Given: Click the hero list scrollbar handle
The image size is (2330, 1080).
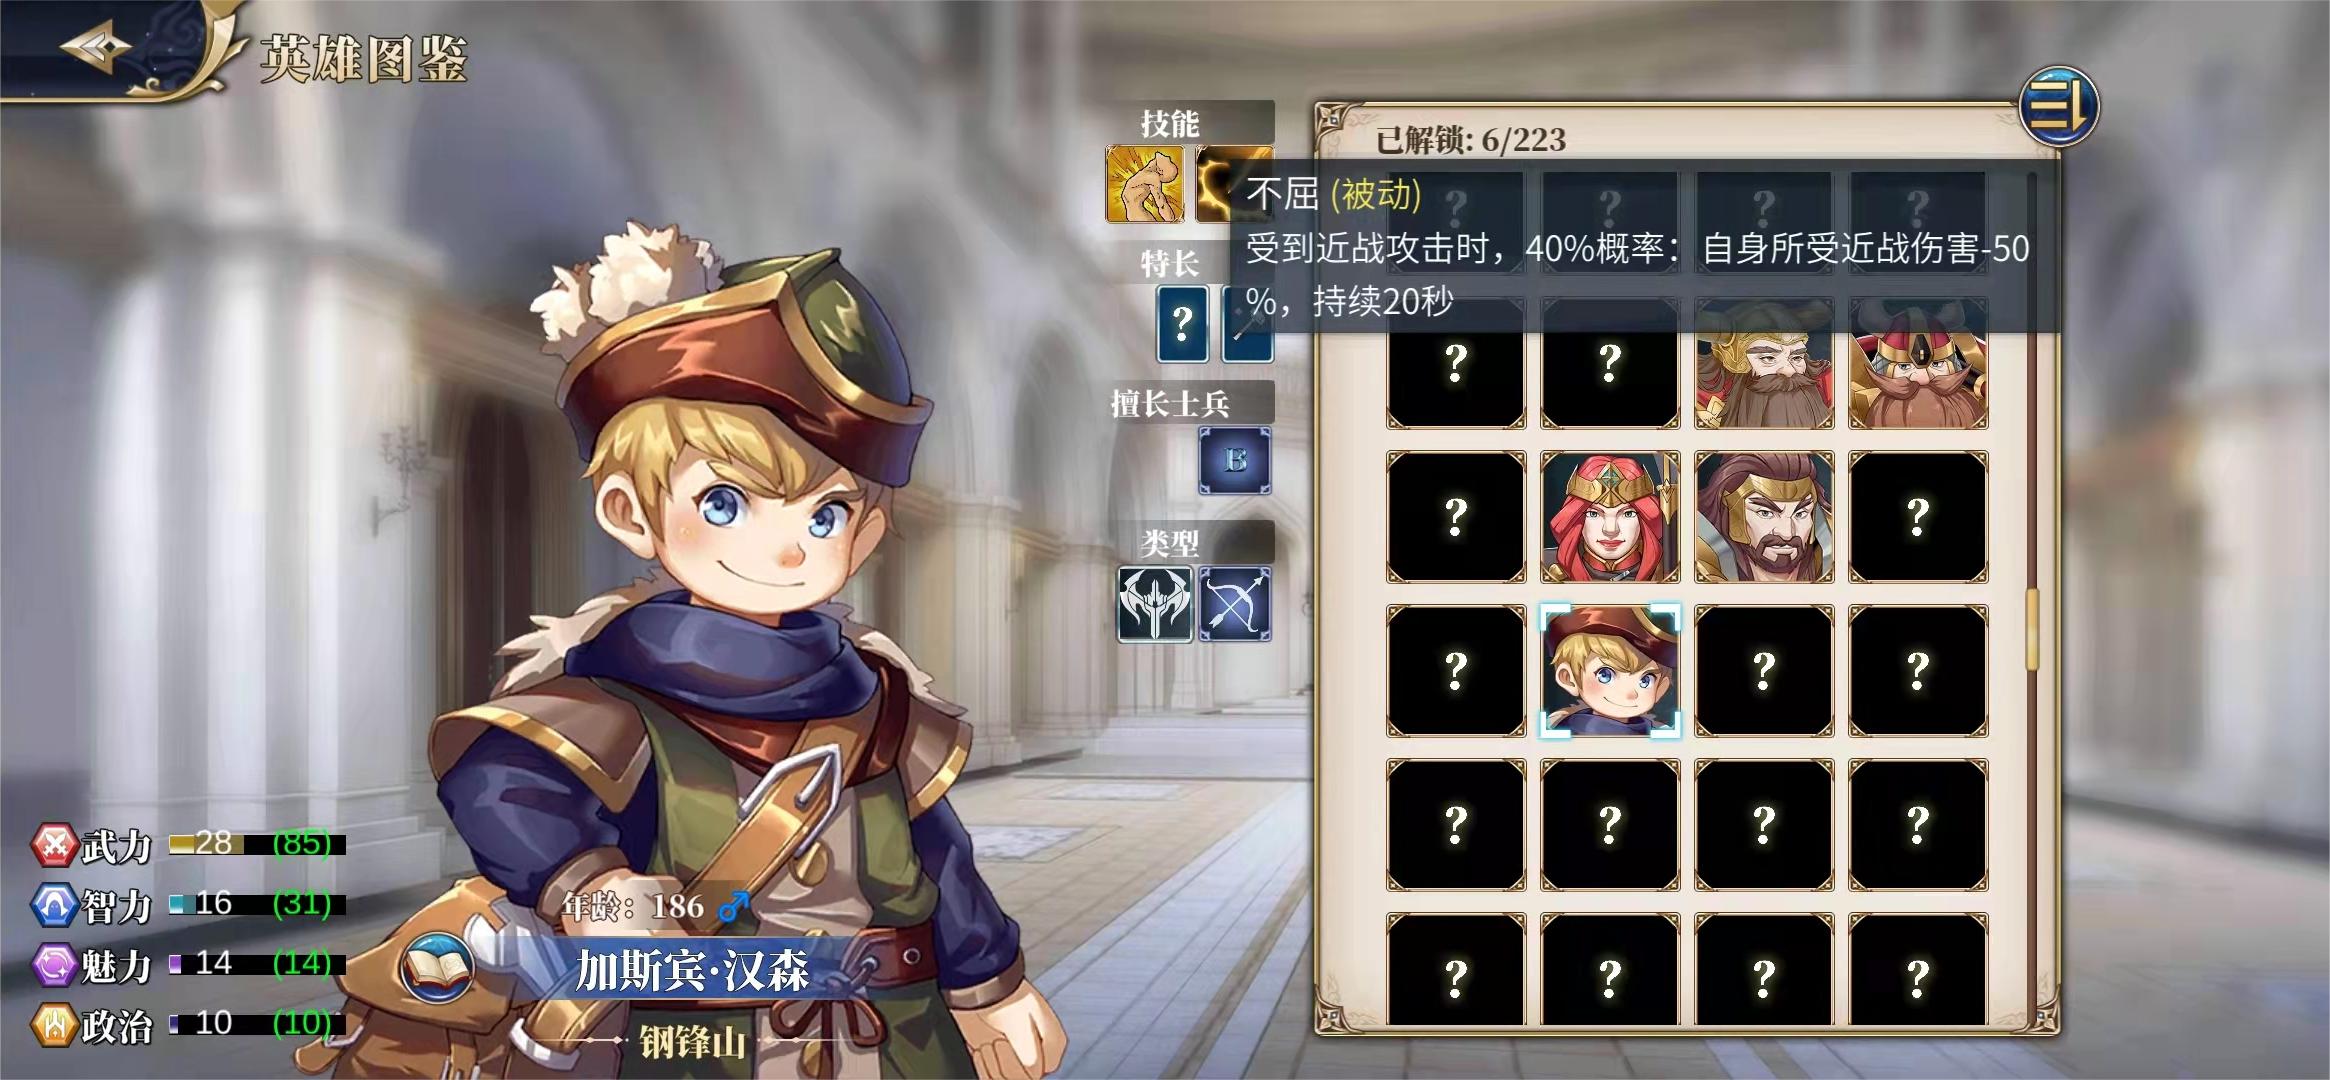Looking at the screenshot, I should pos(2032,630).
